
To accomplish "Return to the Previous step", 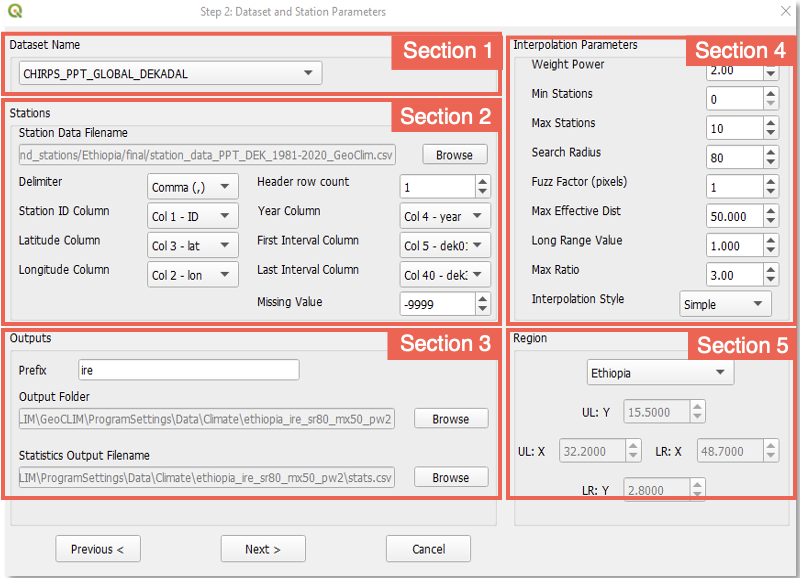I will 98,549.
